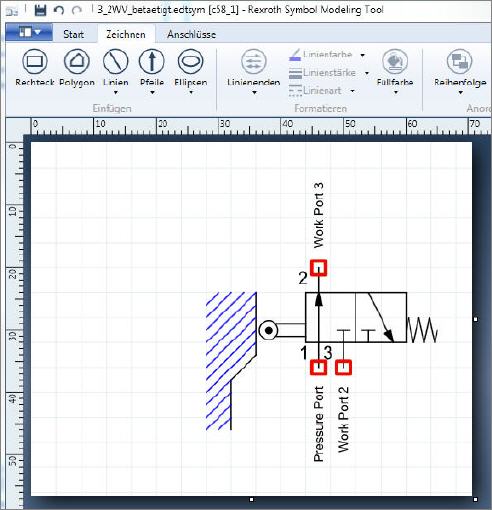Undo the last action
Image resolution: width=492 pixels, height=510 pixels.
coord(59,10)
